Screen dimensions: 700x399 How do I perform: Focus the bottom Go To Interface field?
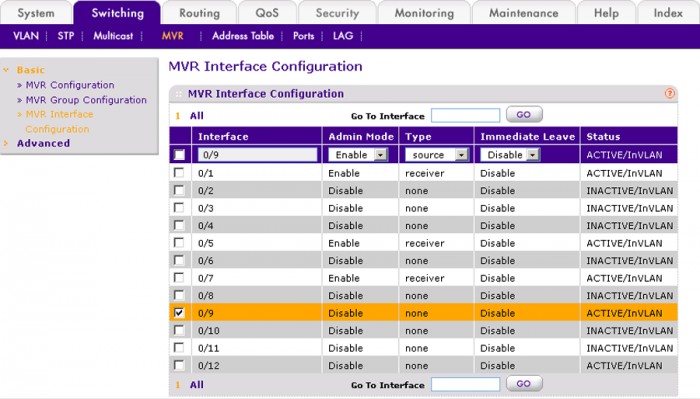[466, 384]
